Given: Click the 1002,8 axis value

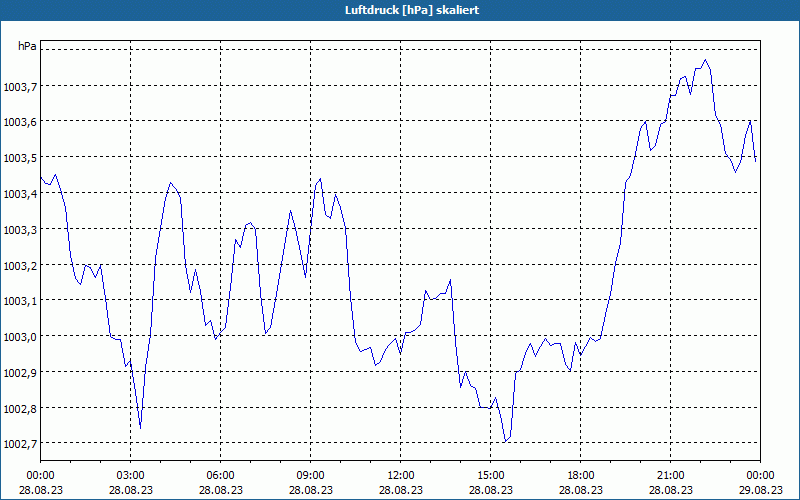Looking at the screenshot, I should [x=20, y=409].
